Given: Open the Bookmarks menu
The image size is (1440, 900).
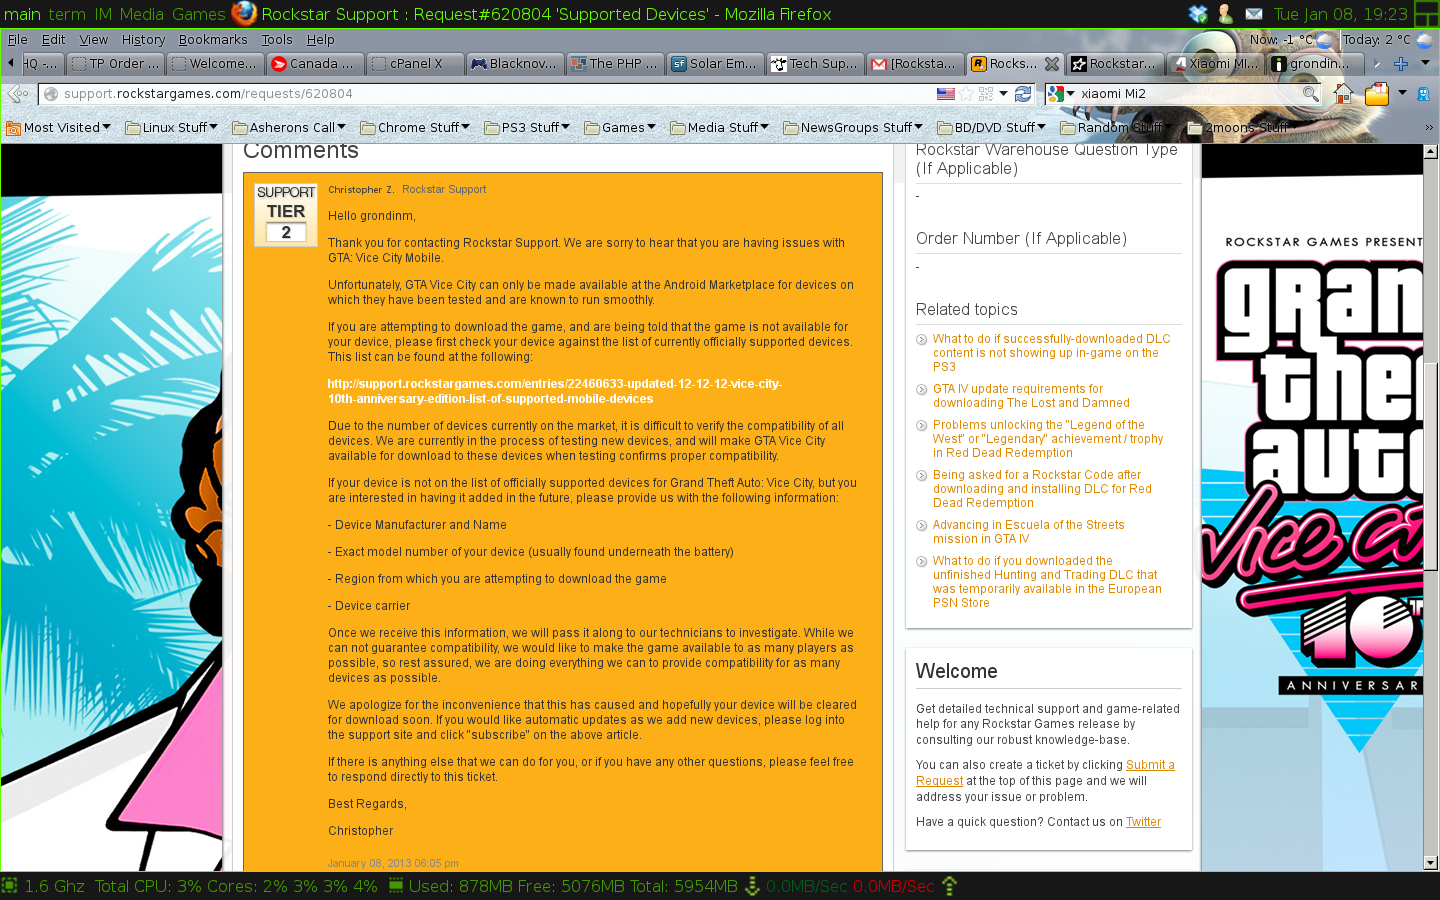Looking at the screenshot, I should pos(213,40).
